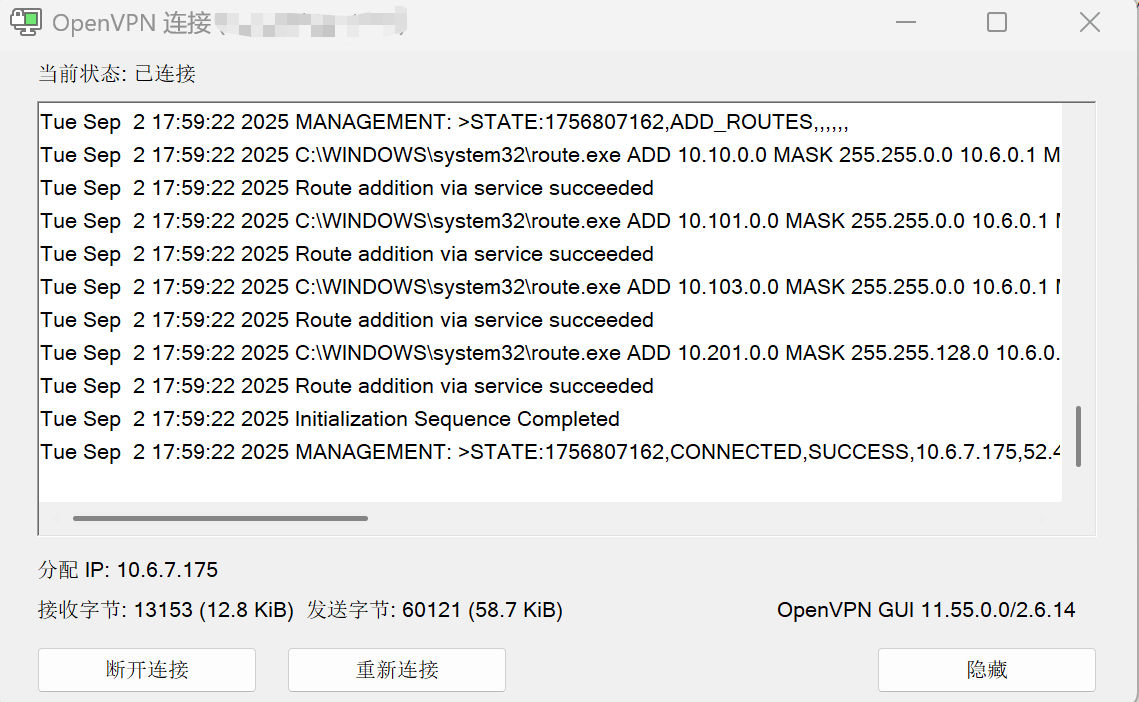Maximize the OpenVPN connection window

pos(997,22)
